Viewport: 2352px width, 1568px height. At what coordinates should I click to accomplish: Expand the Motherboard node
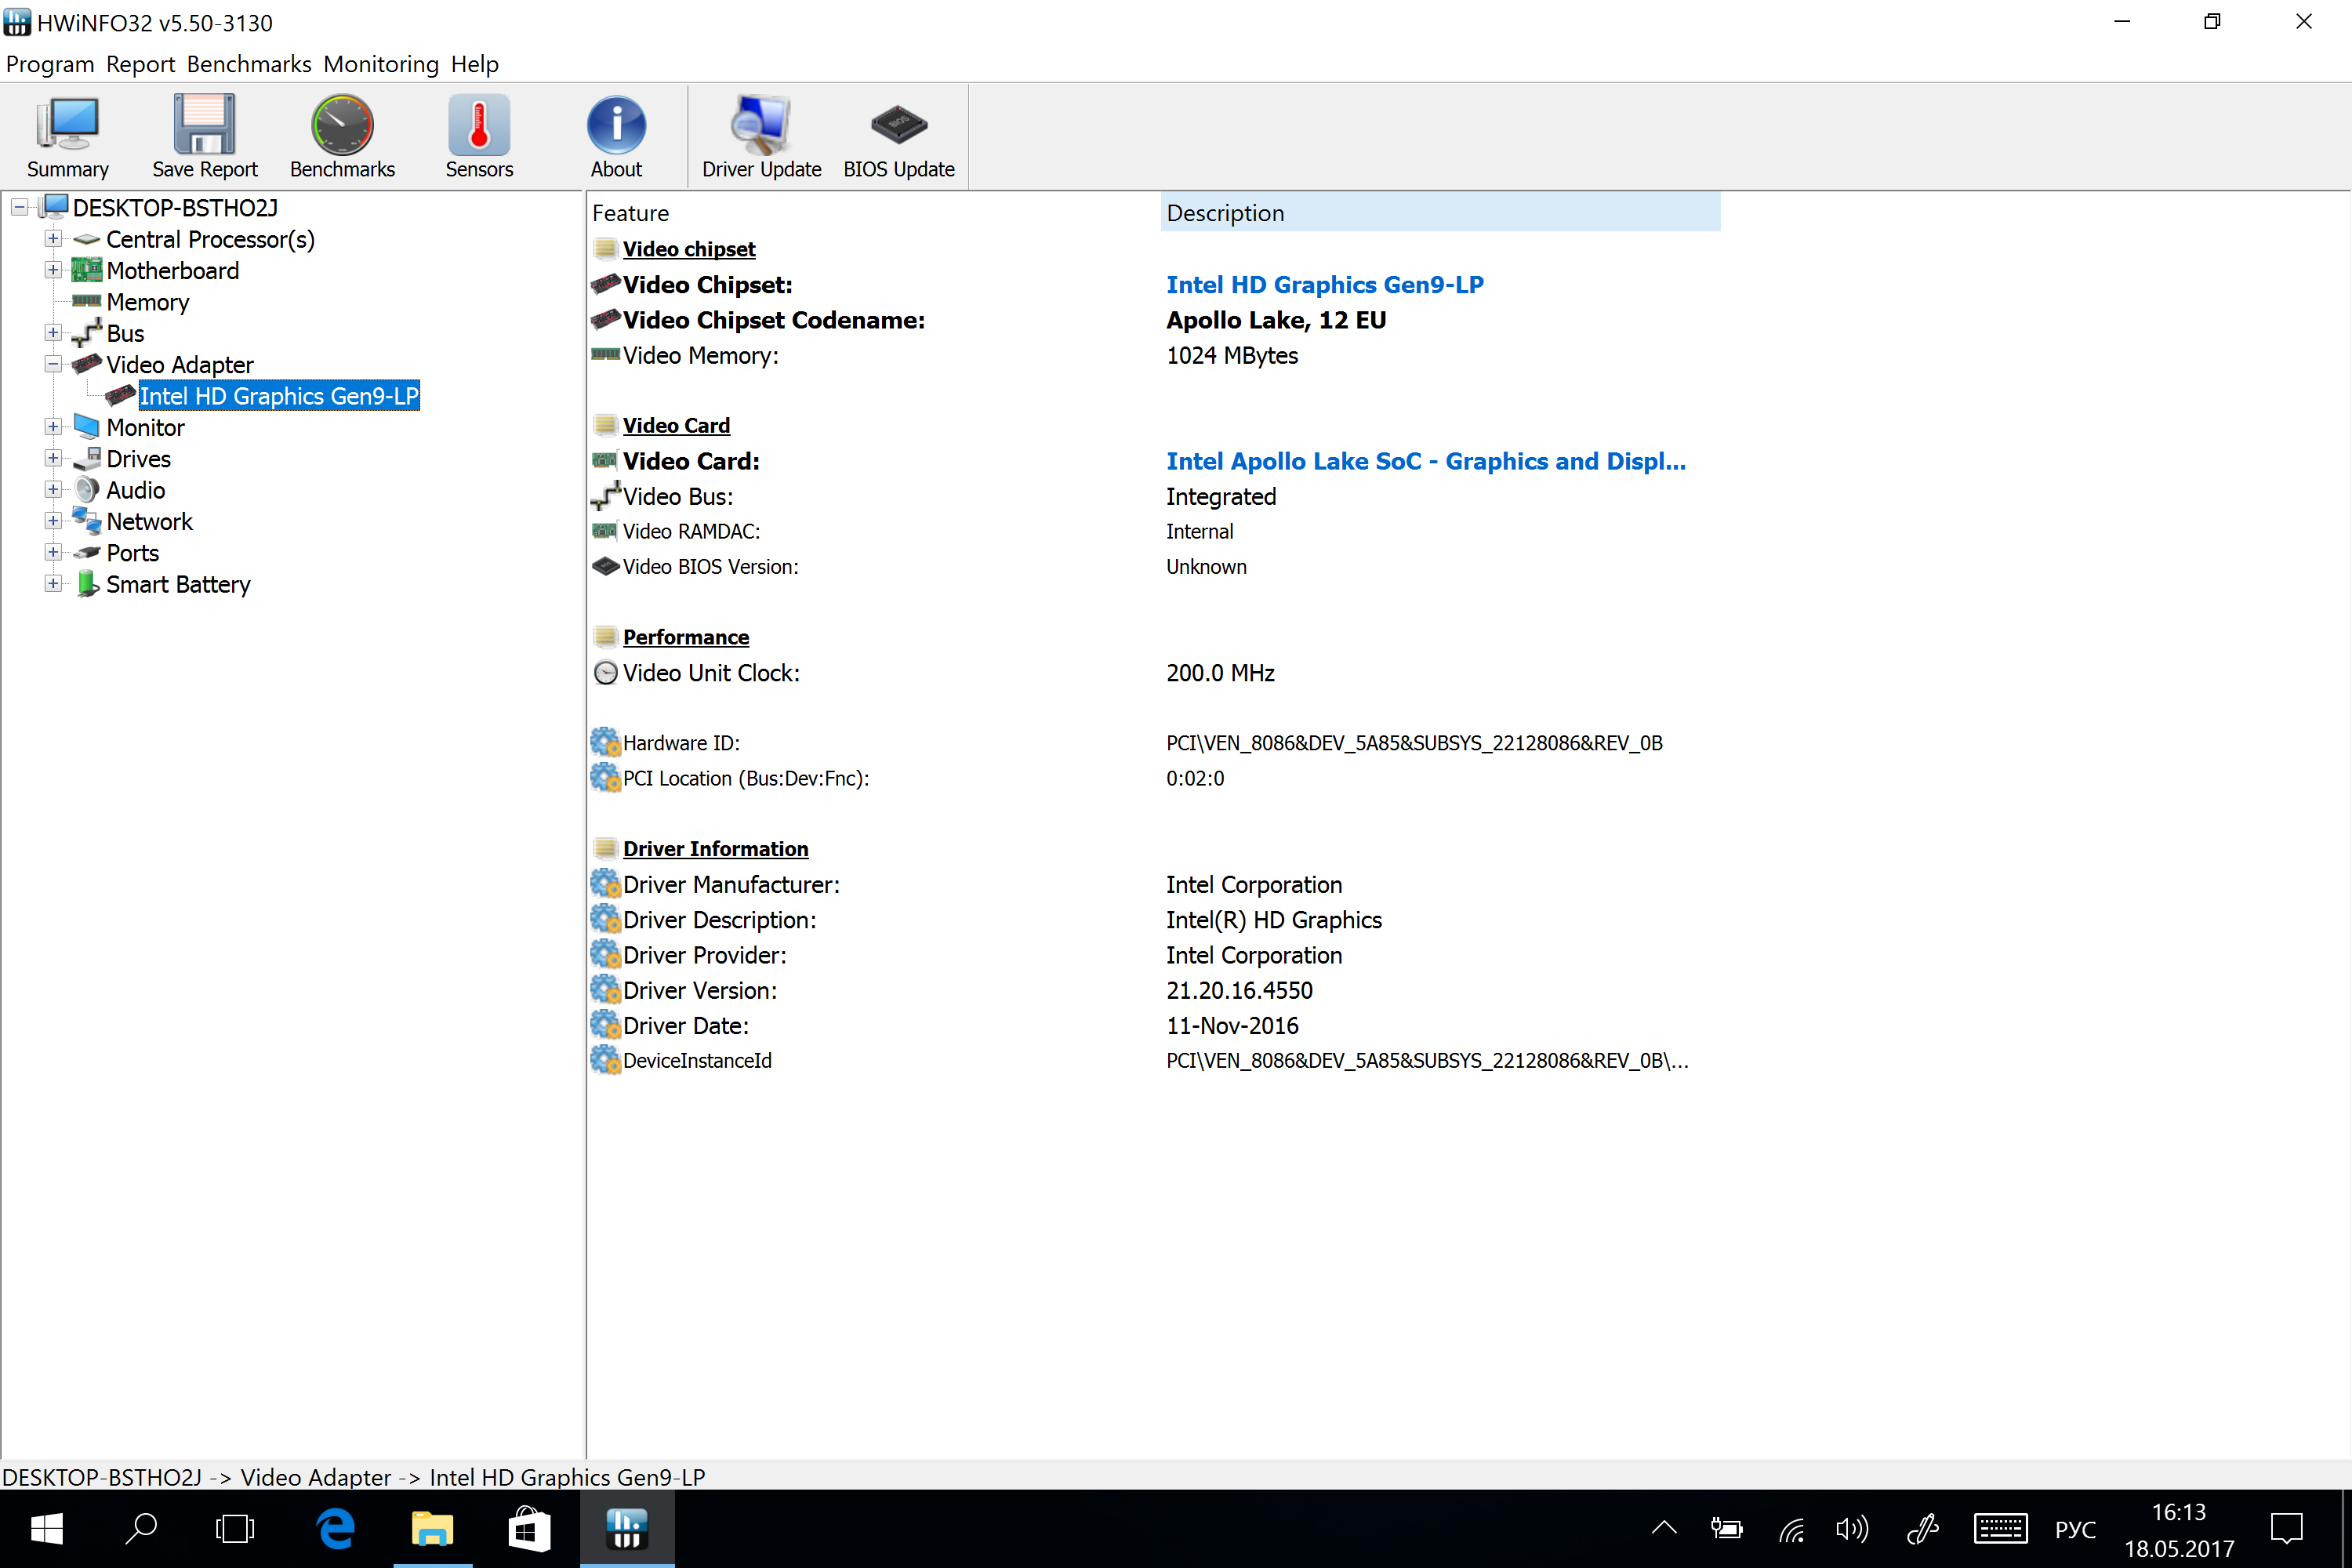coord(53,271)
